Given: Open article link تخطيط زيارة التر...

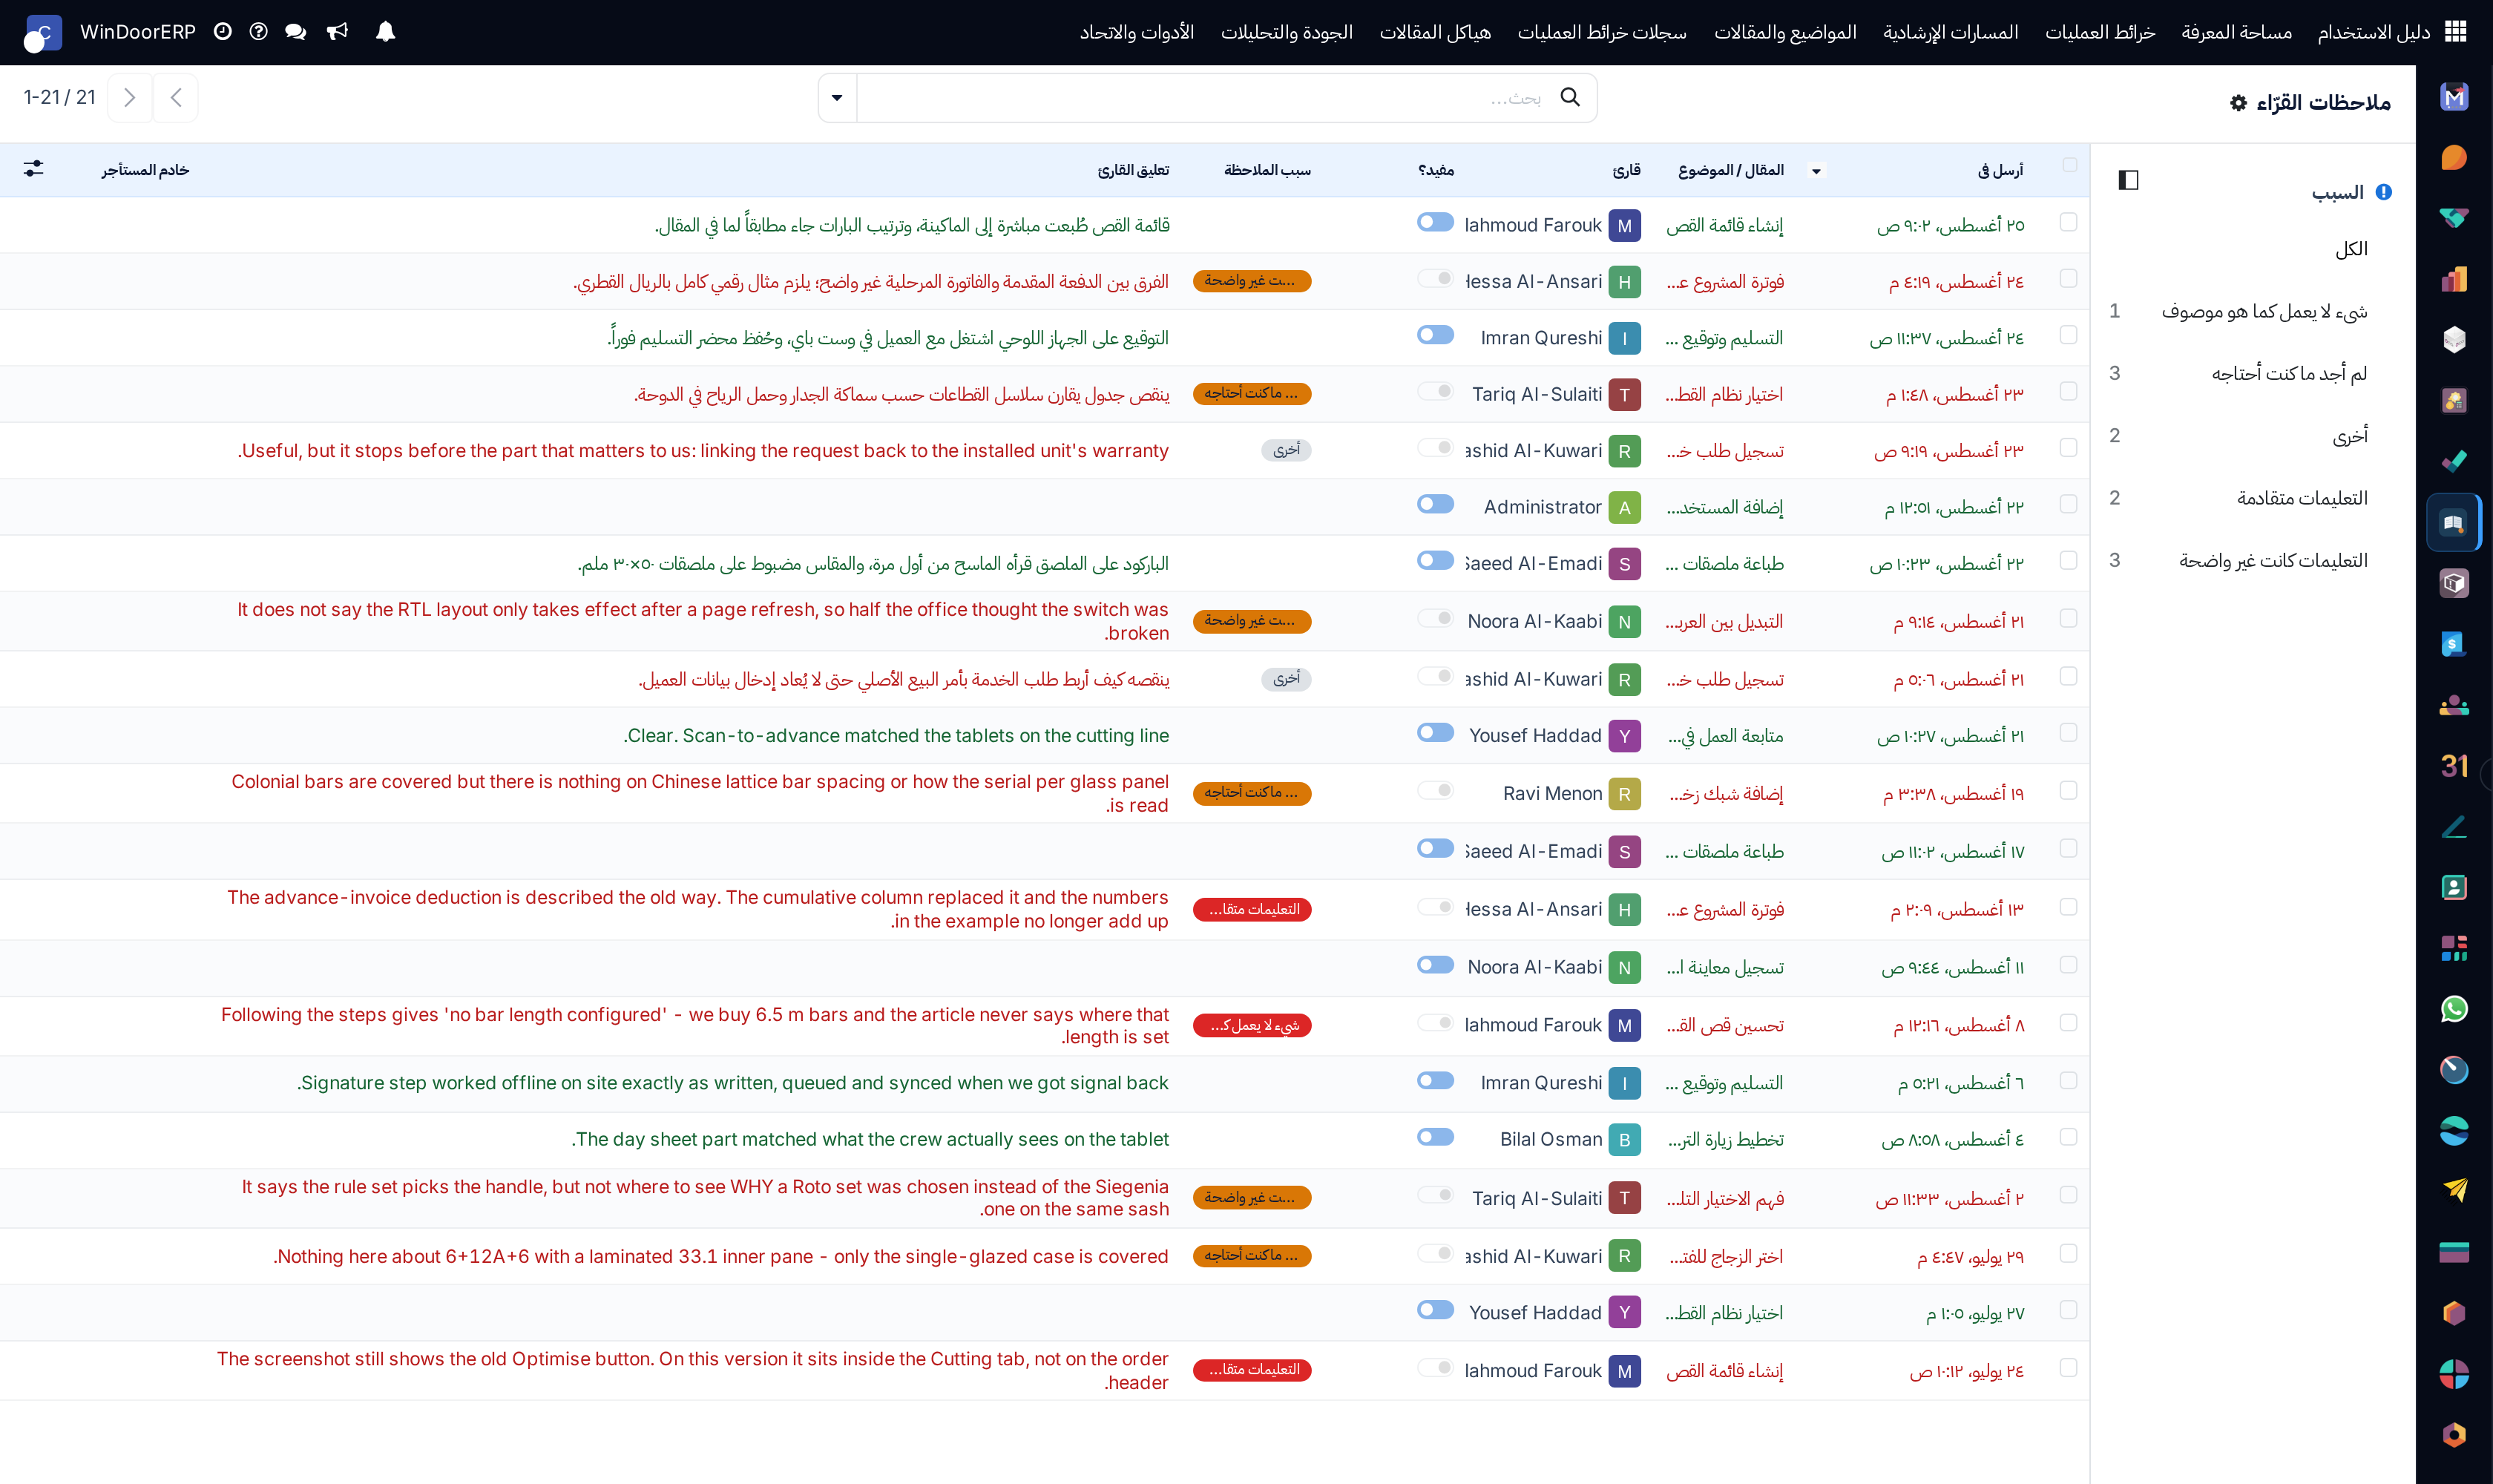Looking at the screenshot, I should (x=1726, y=1139).
